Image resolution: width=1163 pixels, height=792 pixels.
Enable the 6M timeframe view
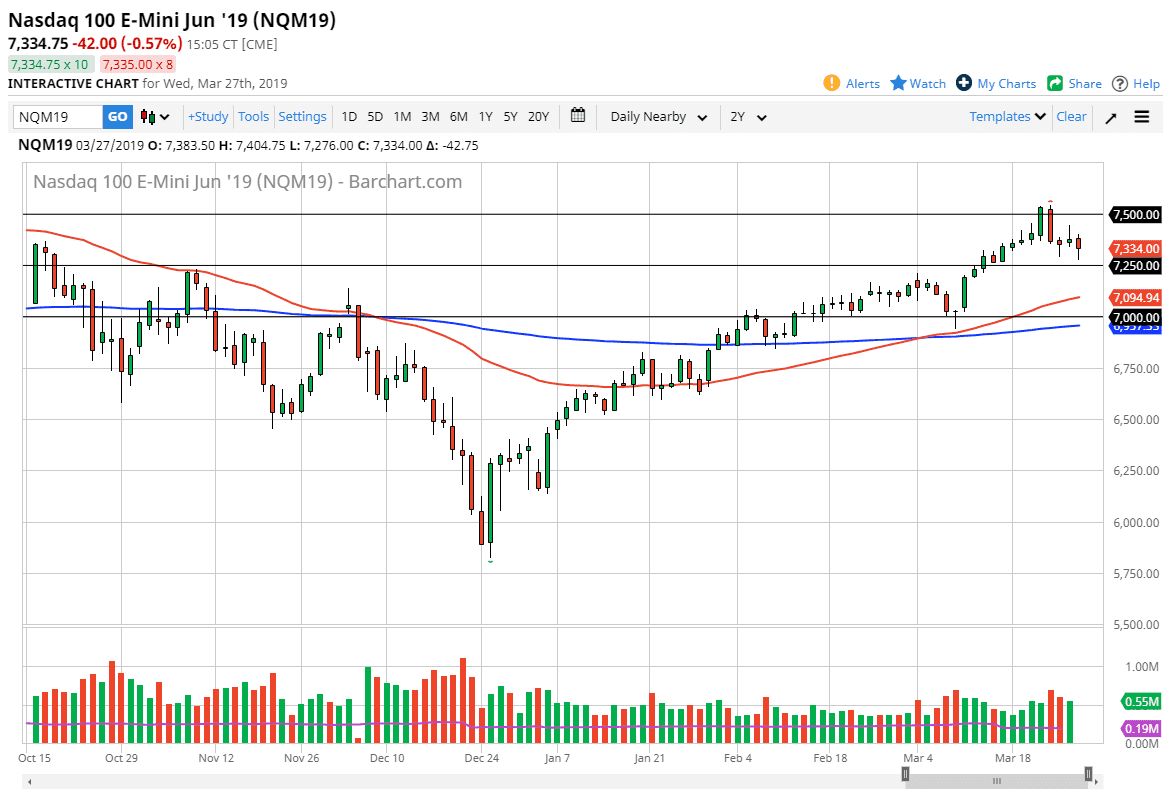click(x=458, y=117)
